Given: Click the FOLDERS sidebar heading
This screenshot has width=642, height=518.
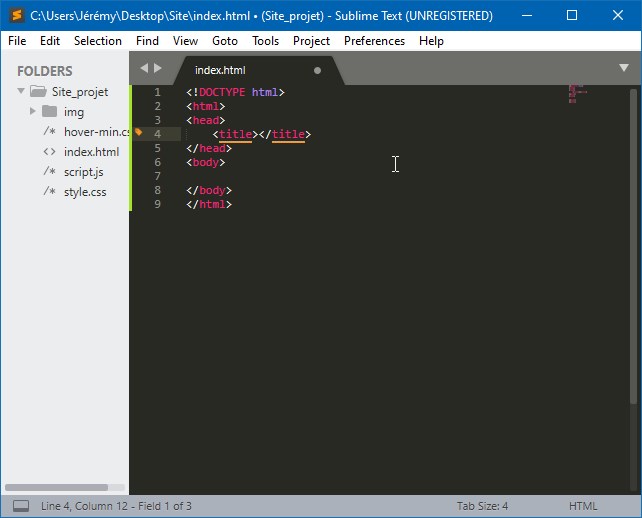Looking at the screenshot, I should (45, 71).
